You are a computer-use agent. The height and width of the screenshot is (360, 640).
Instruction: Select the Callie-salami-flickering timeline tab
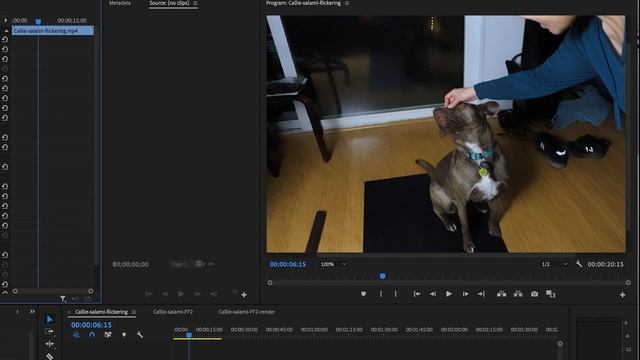101,312
